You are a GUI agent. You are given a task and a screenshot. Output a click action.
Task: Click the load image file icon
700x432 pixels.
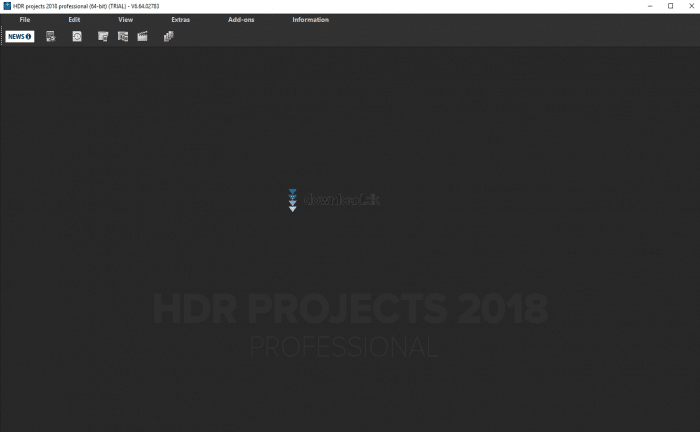tap(51, 37)
